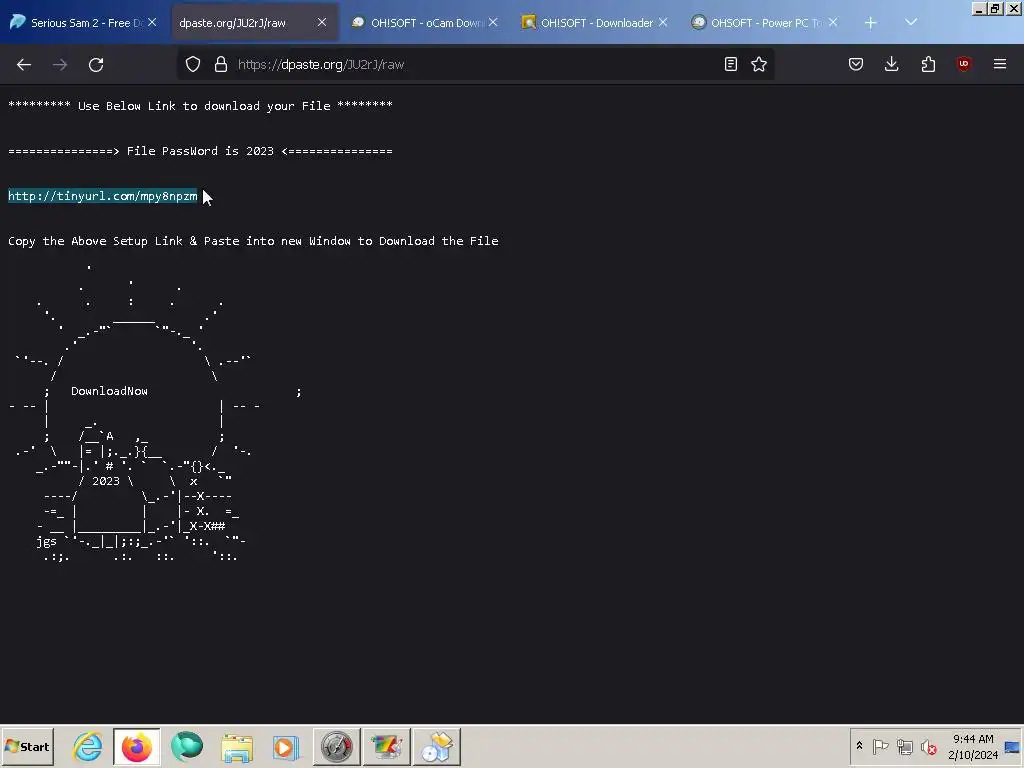
Task: Open the gauge speedometer taskbar app
Action: pos(336,747)
